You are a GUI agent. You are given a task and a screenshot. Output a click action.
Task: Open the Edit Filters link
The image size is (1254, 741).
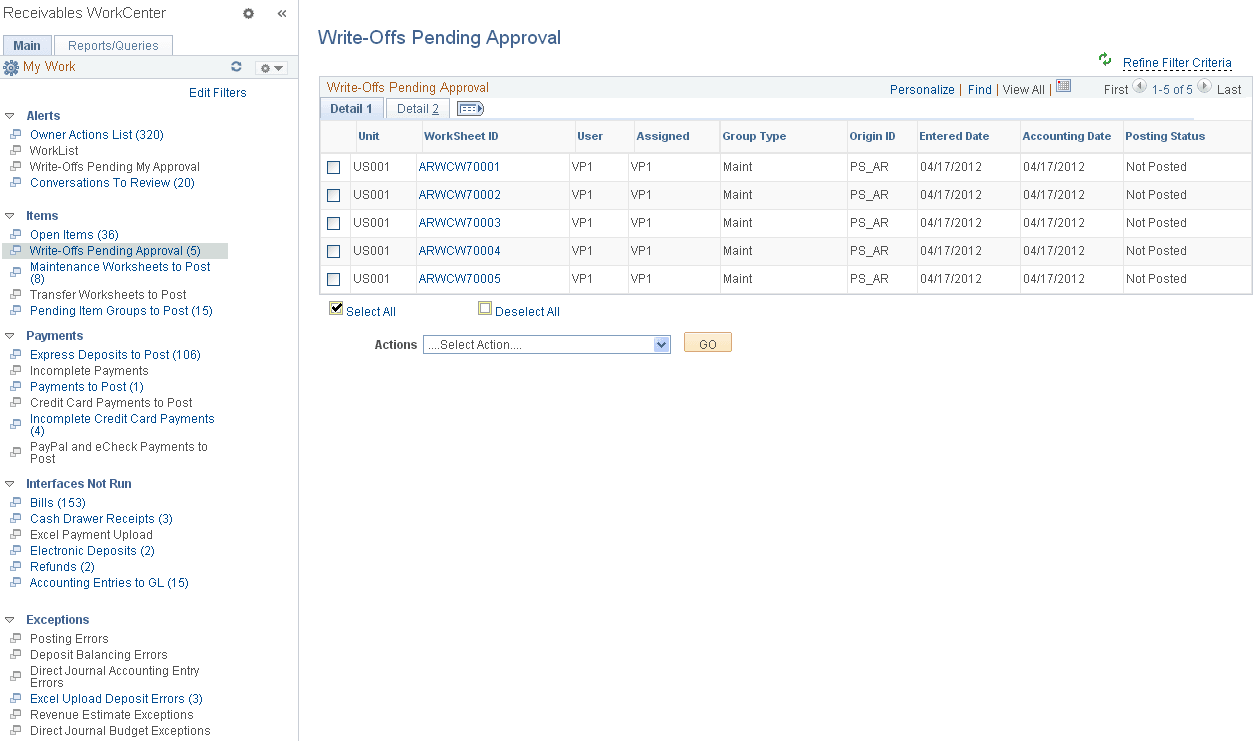coord(220,92)
